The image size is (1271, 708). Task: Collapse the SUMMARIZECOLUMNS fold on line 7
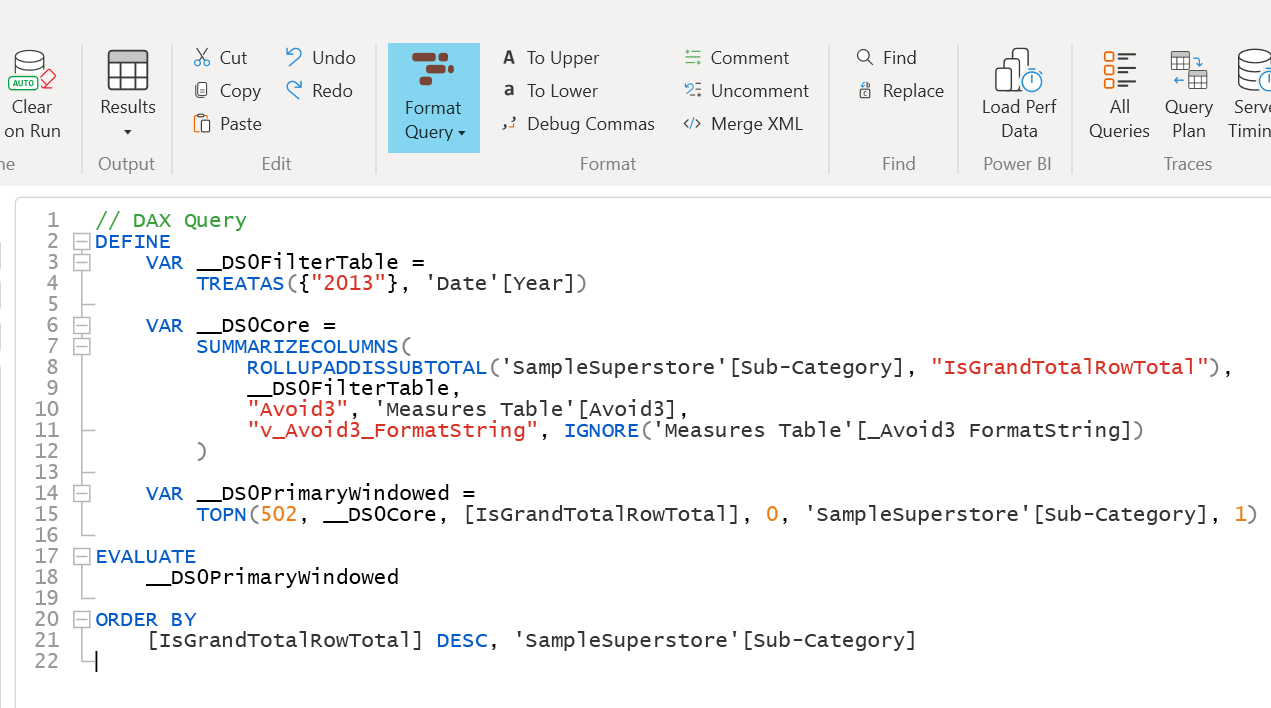[82, 347]
